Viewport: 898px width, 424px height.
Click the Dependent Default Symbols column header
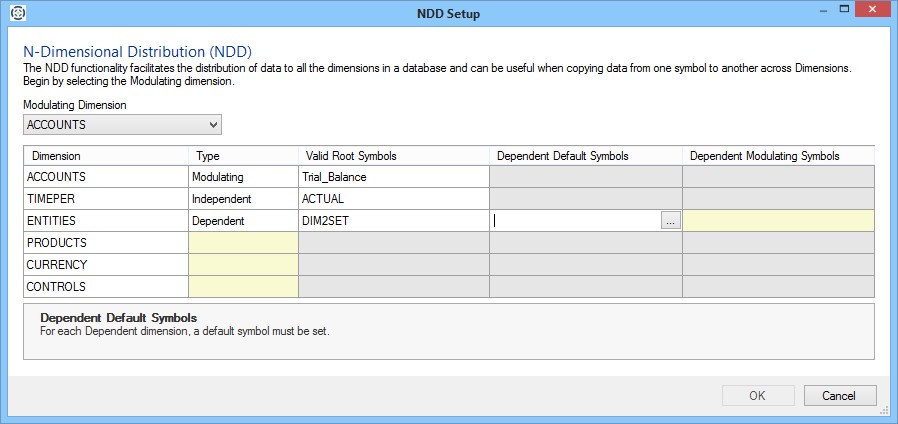click(x=585, y=156)
